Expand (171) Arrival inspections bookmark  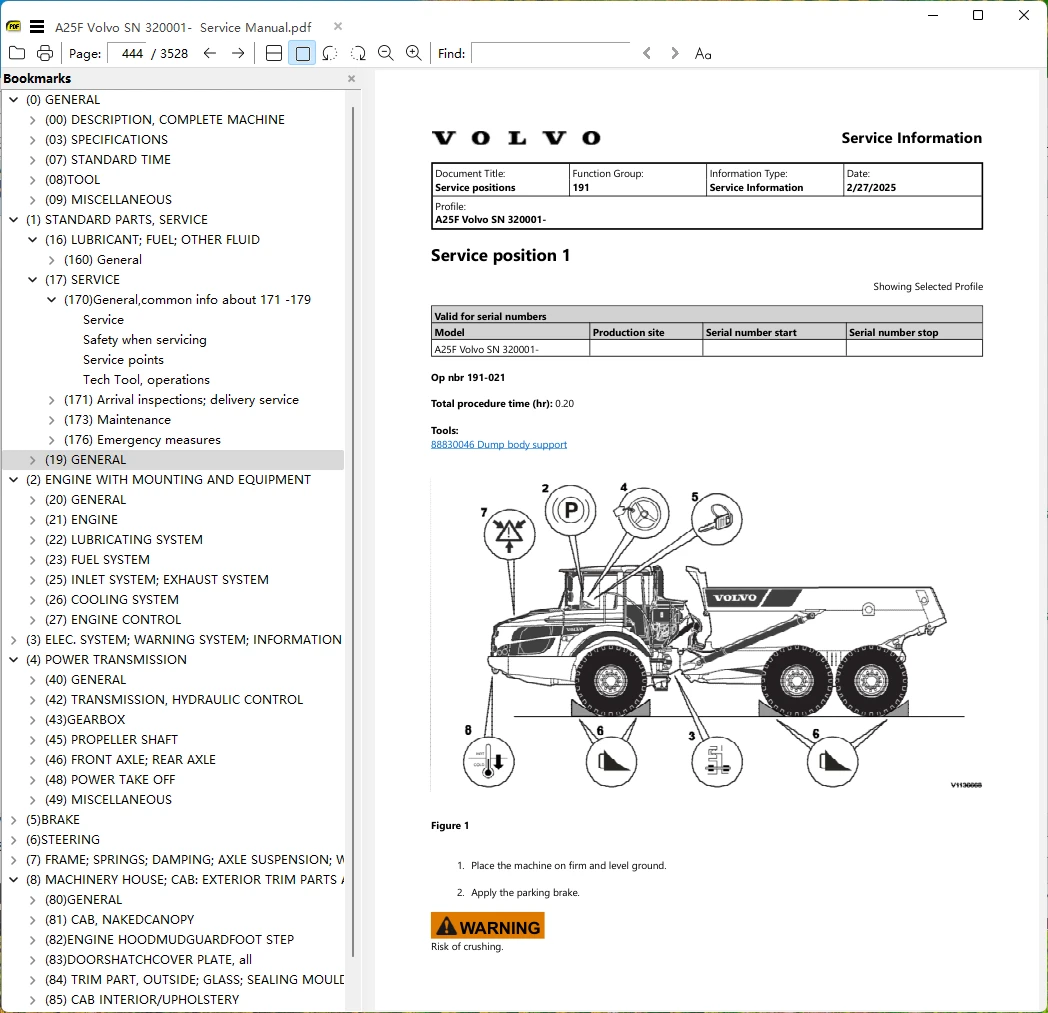[x=51, y=400]
